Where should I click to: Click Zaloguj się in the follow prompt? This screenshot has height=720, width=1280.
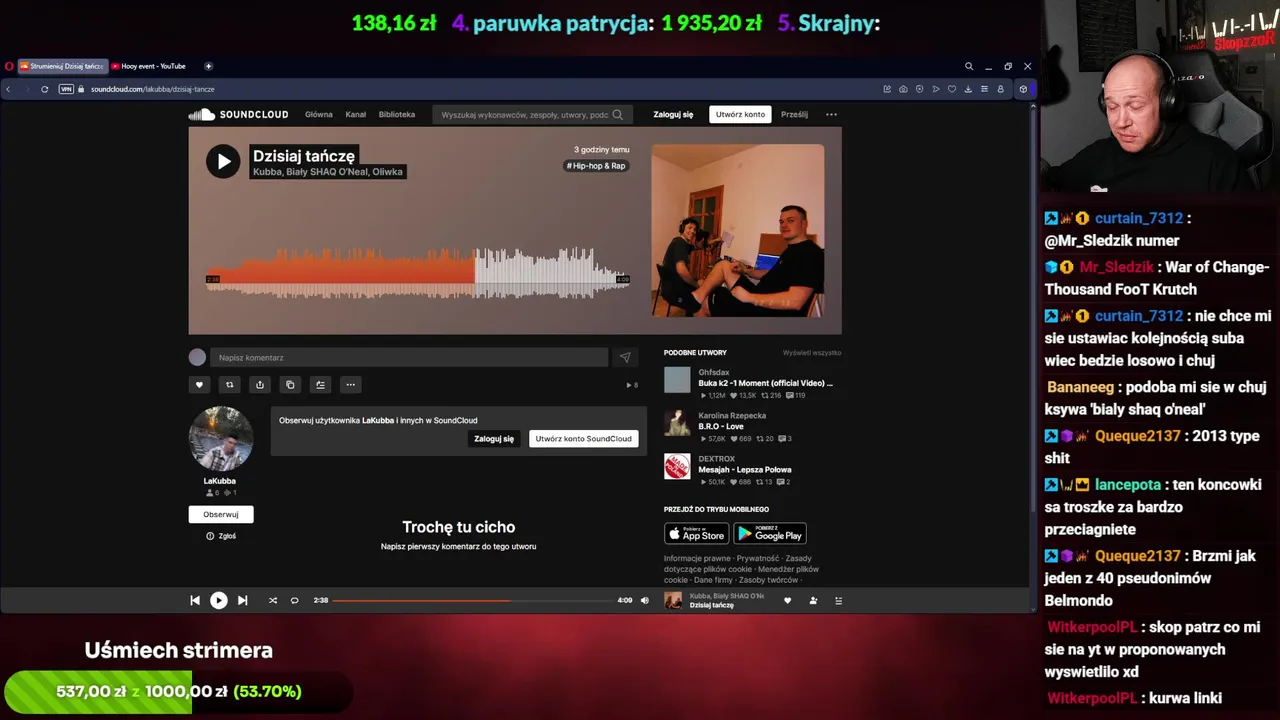point(494,438)
